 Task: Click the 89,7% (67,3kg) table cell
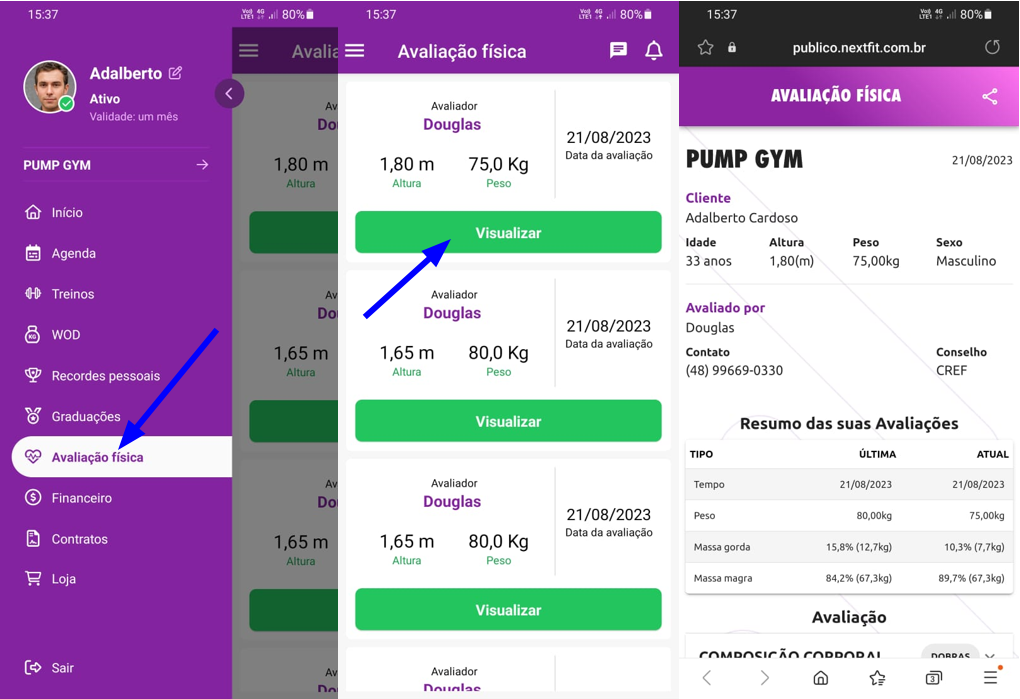(971, 578)
